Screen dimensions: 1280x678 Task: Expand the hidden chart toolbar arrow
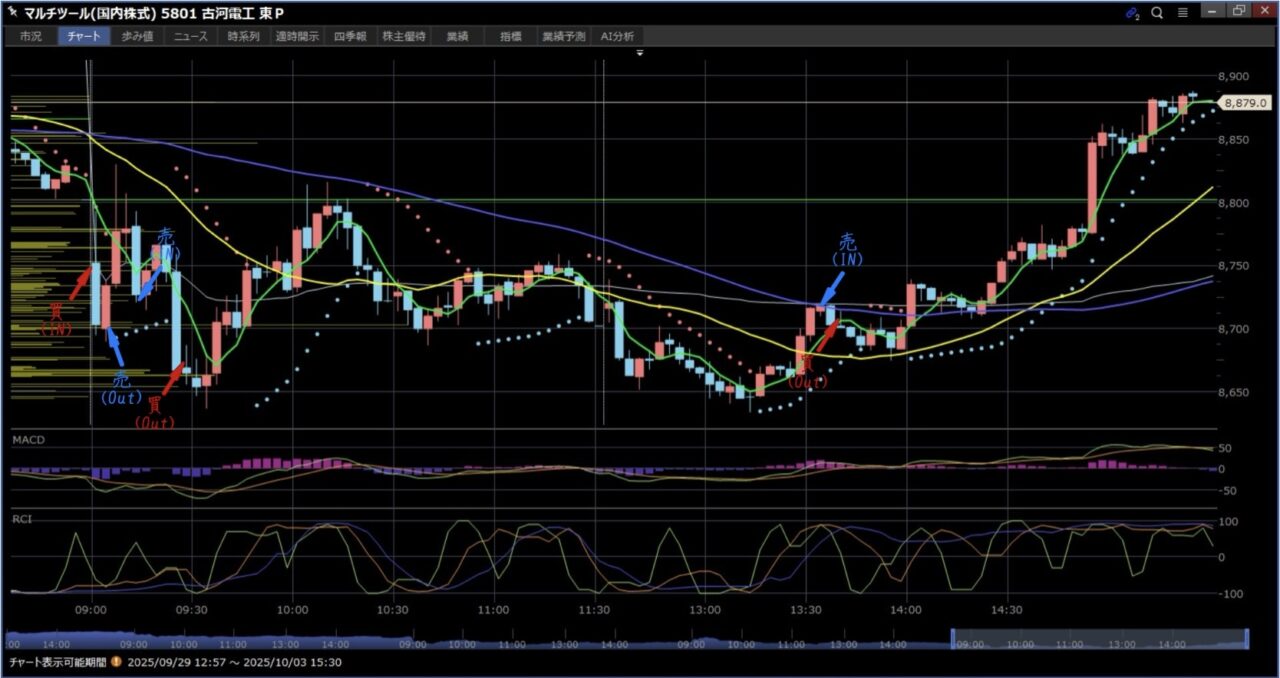[x=639, y=52]
